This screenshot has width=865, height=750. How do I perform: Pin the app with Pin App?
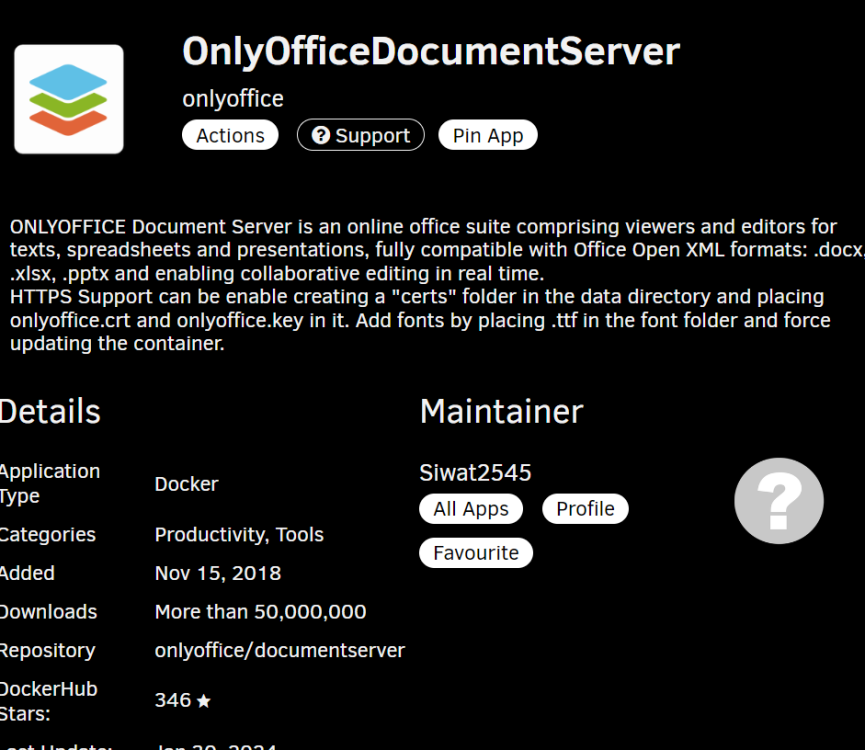[x=488, y=135]
